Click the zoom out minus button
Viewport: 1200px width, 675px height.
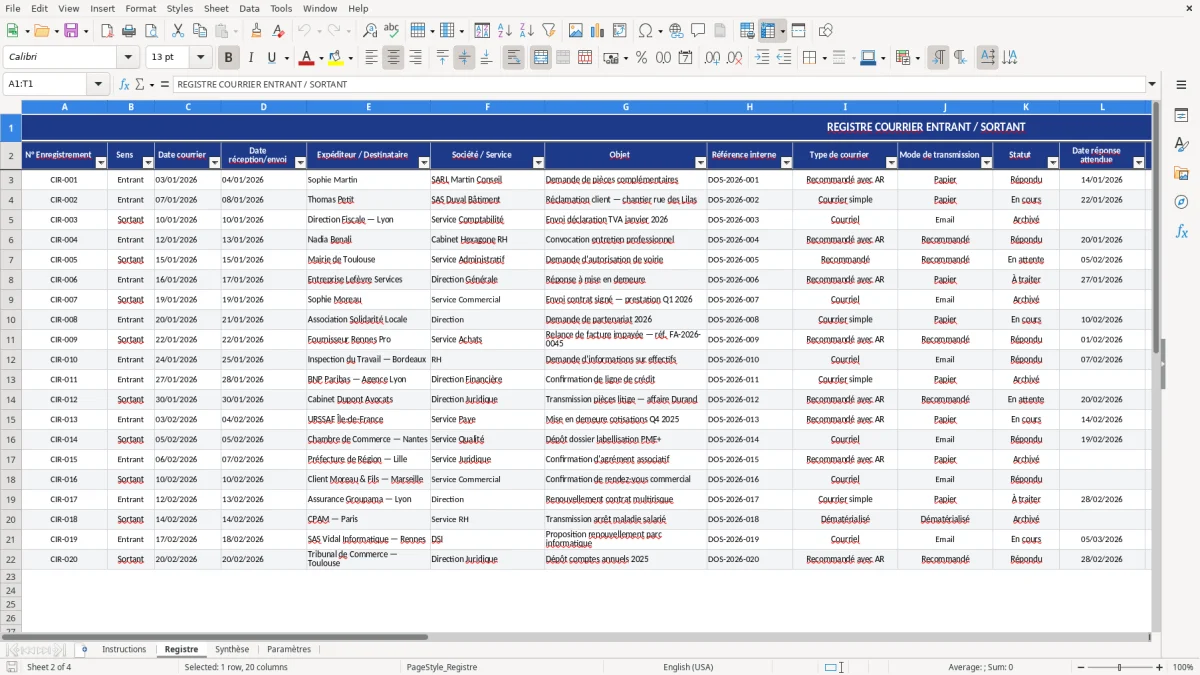[1079, 667]
